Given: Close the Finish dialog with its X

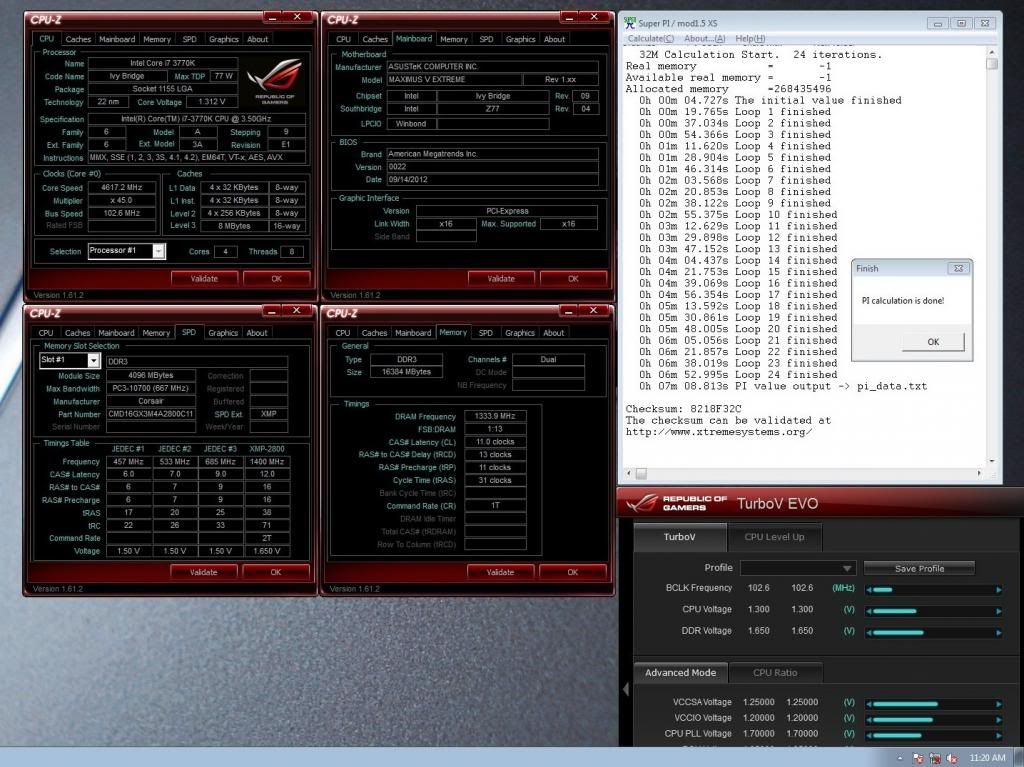Looking at the screenshot, I should (958, 268).
